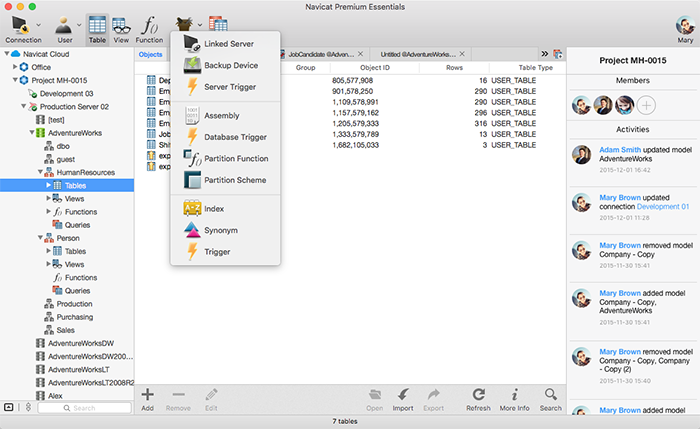Switch to the Objects tab
Viewport: 700px width, 429px height.
tap(150, 54)
